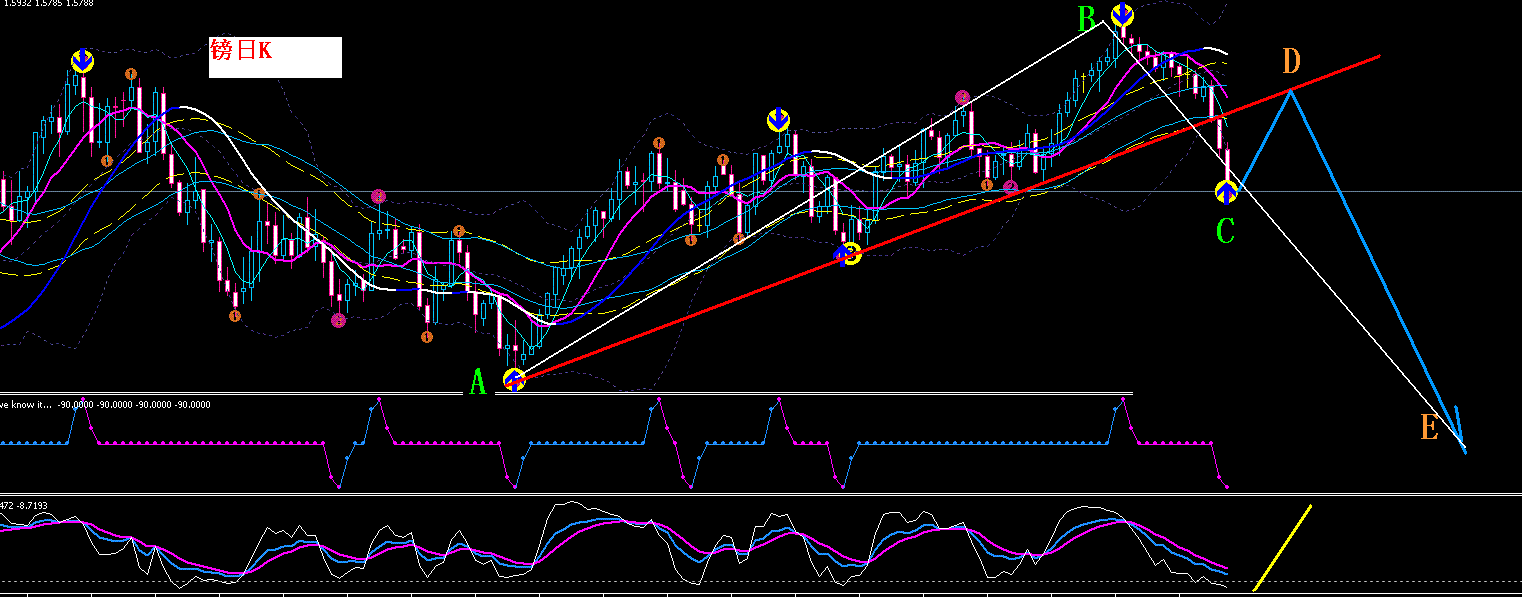Click the -90.0000 indicator values label
The image size is (1522, 599).
click(134, 404)
